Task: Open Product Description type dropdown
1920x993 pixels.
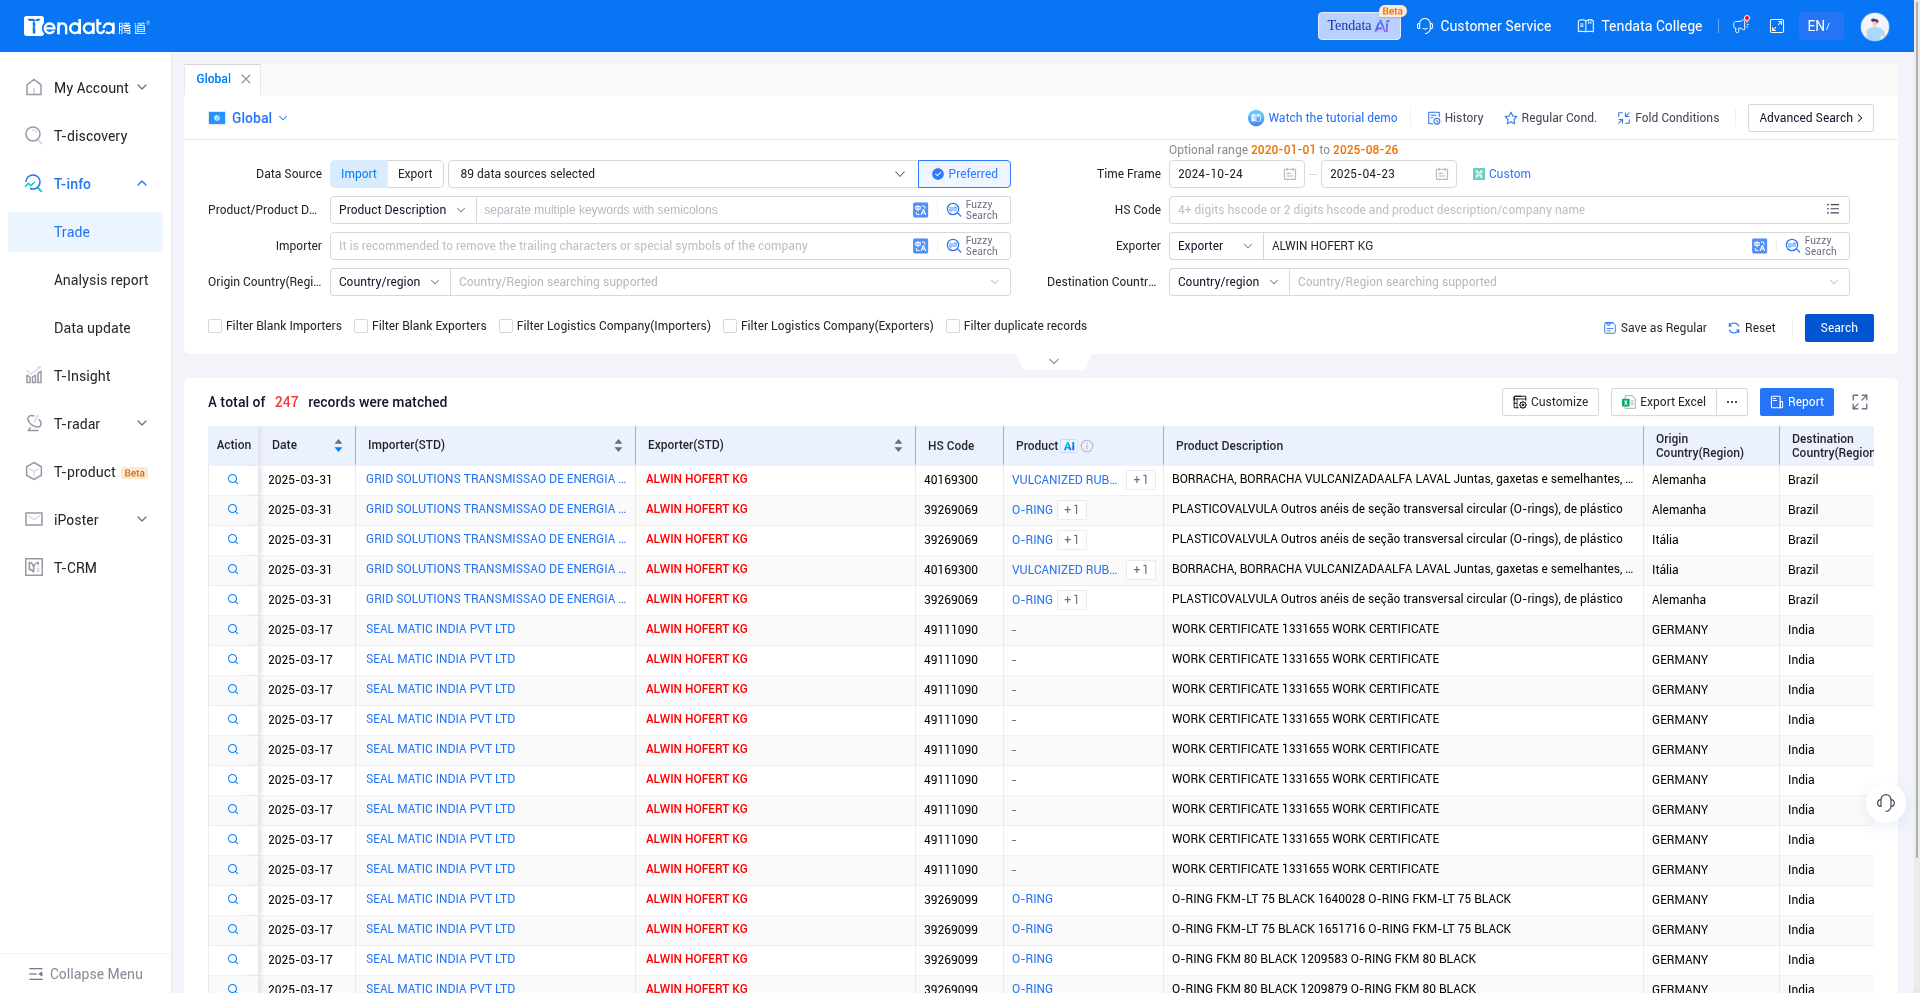Action: [402, 210]
